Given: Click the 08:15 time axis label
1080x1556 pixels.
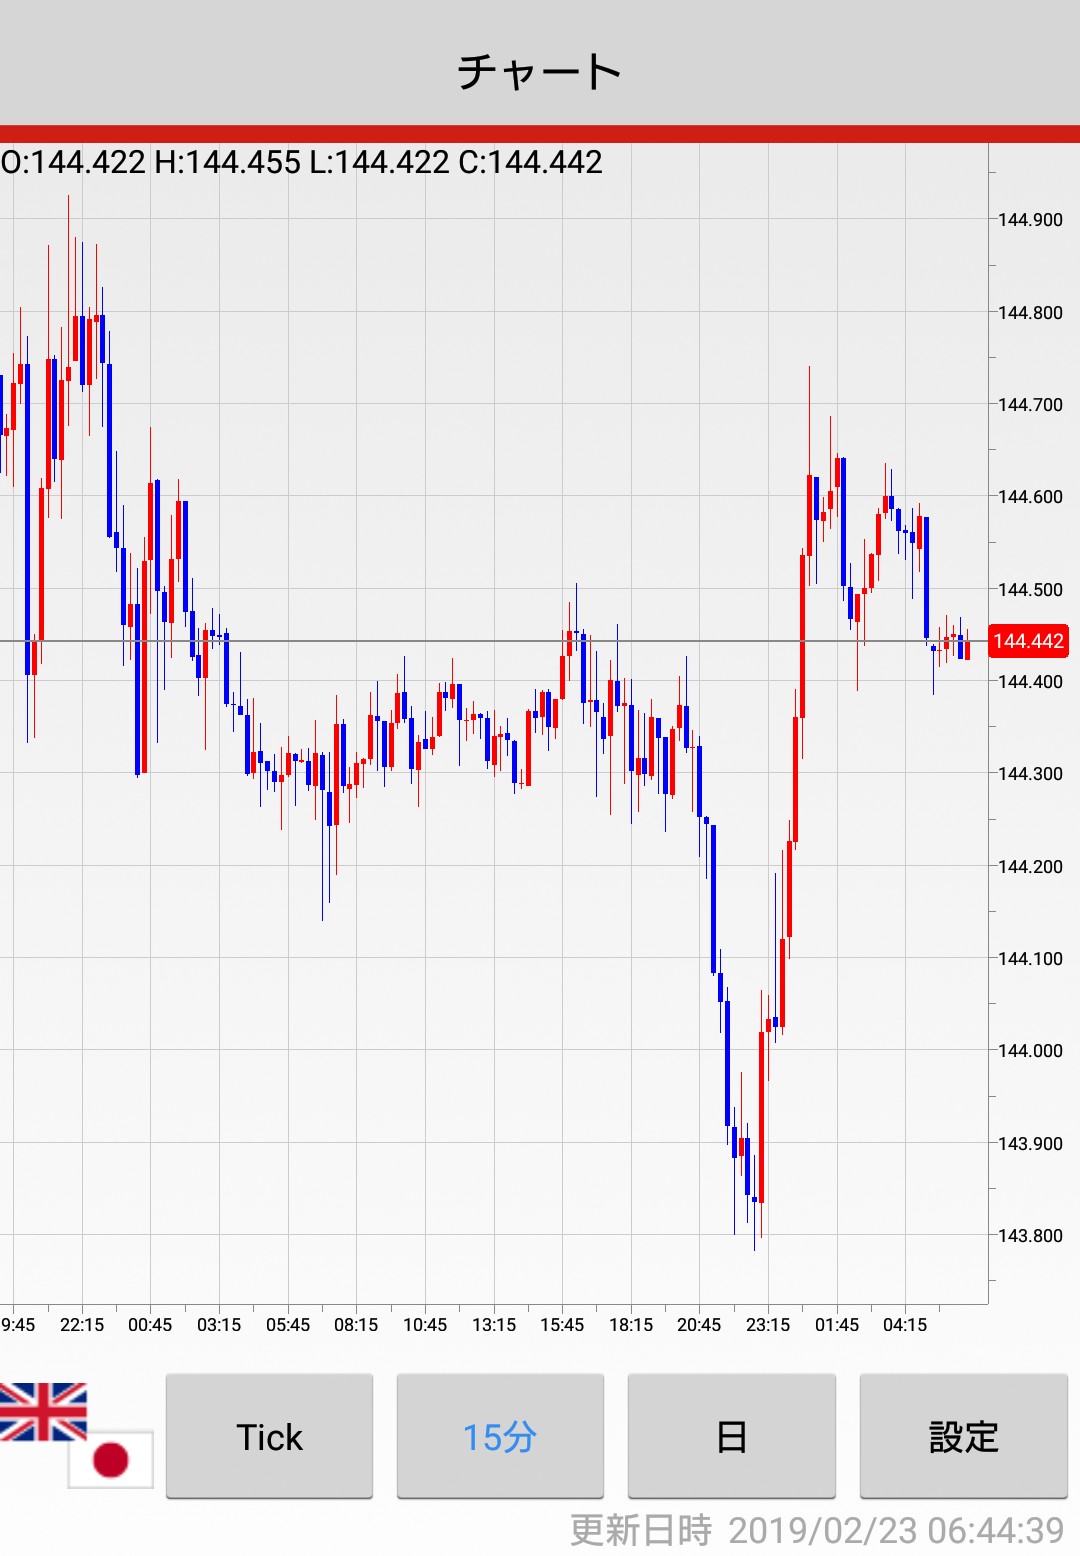Looking at the screenshot, I should coord(356,1325).
